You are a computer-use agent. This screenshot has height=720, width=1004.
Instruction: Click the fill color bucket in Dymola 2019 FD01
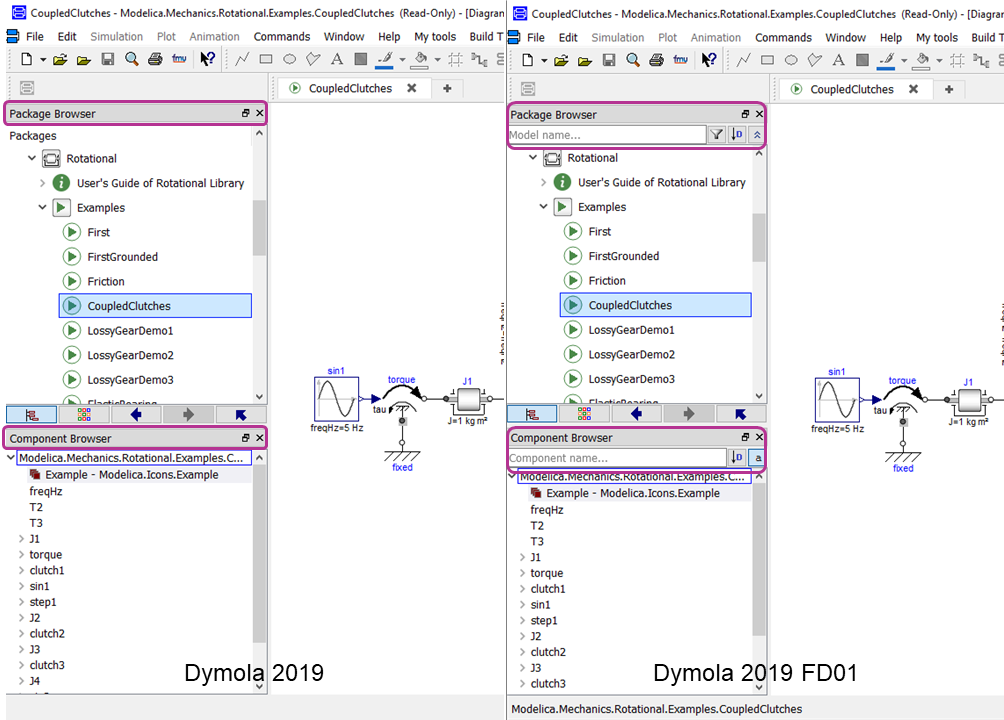click(923, 60)
